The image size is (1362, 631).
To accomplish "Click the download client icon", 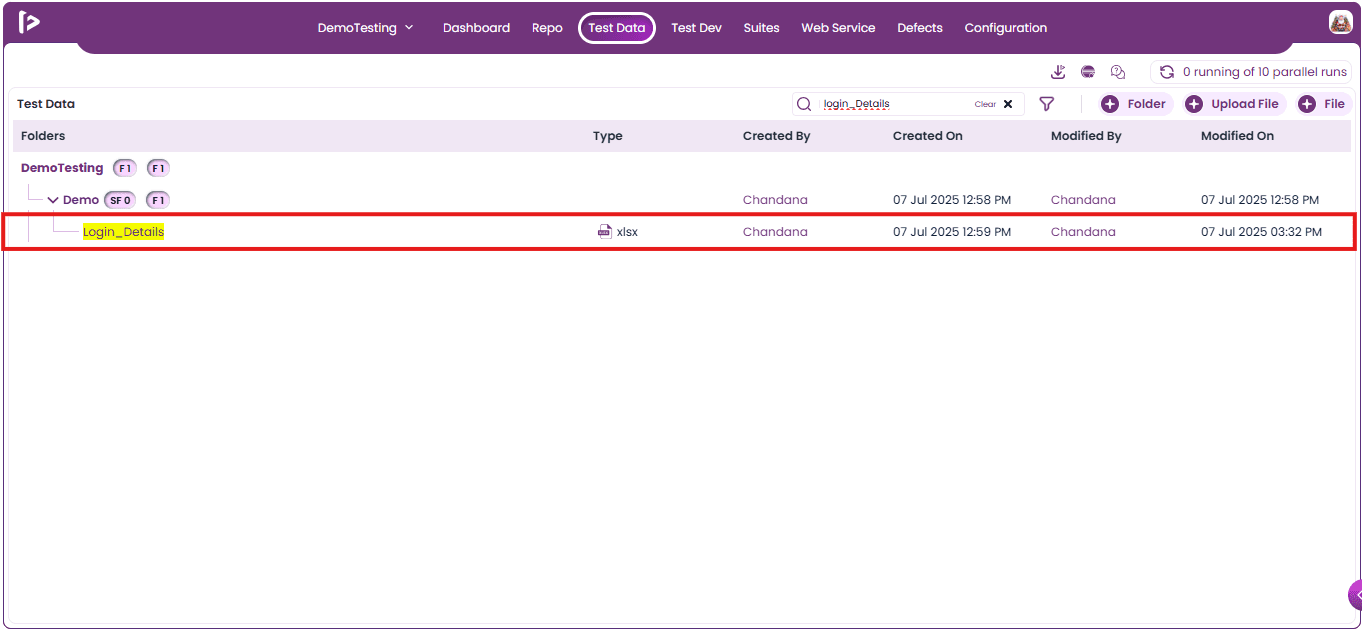I will [x=1059, y=72].
